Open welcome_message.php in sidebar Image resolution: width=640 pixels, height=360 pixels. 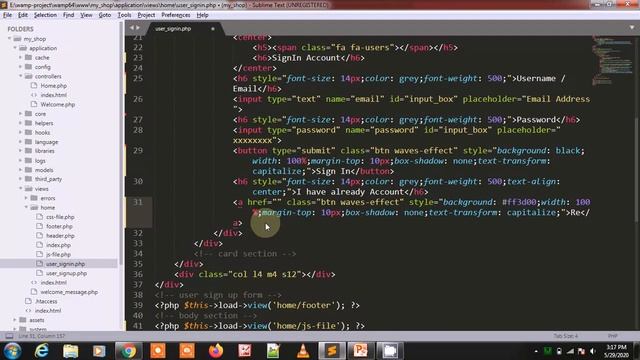tap(69, 292)
